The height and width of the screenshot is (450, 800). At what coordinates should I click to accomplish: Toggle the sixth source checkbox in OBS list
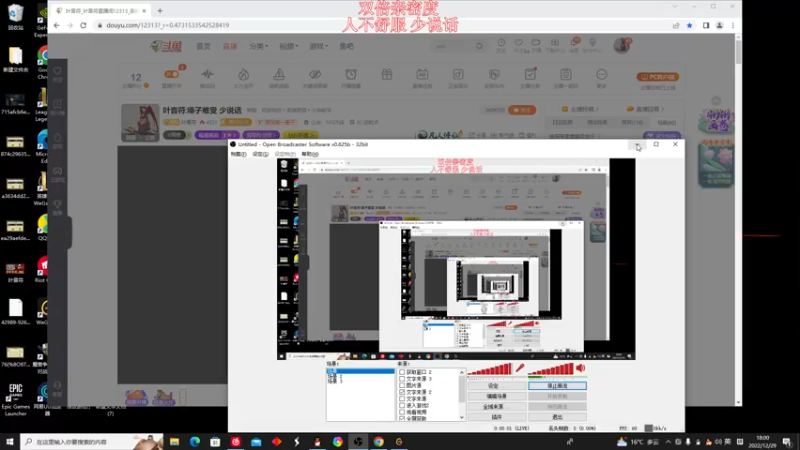(402, 406)
